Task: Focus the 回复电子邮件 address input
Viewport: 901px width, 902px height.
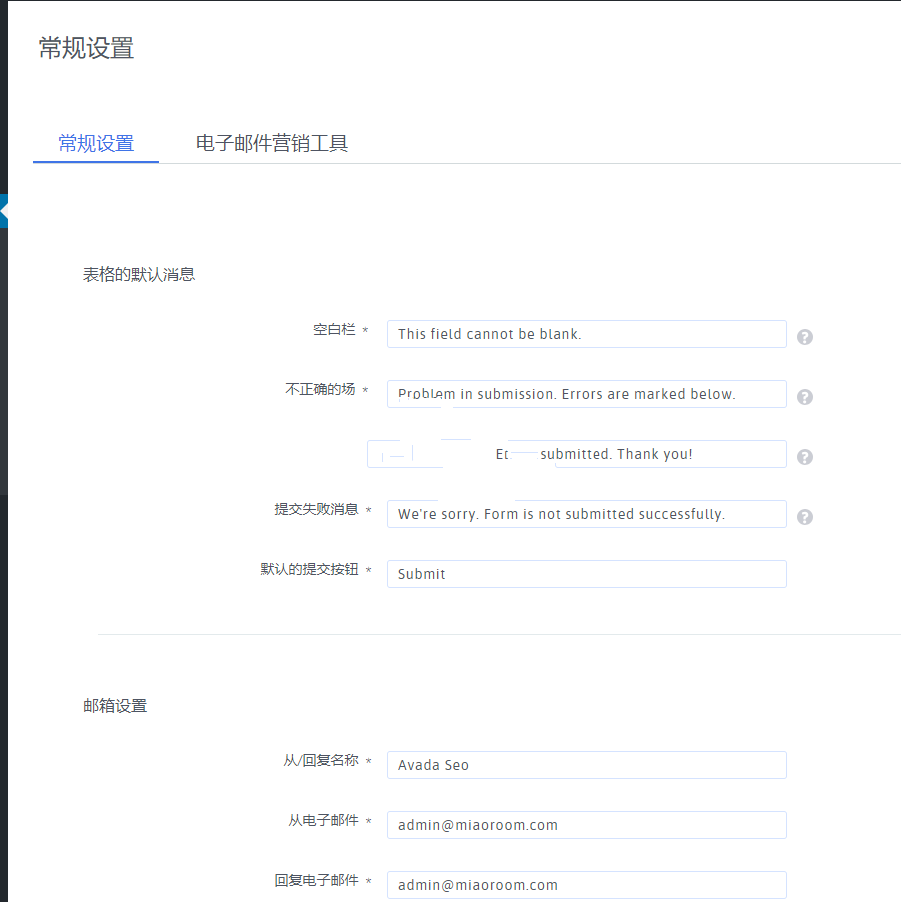Action: [586, 885]
